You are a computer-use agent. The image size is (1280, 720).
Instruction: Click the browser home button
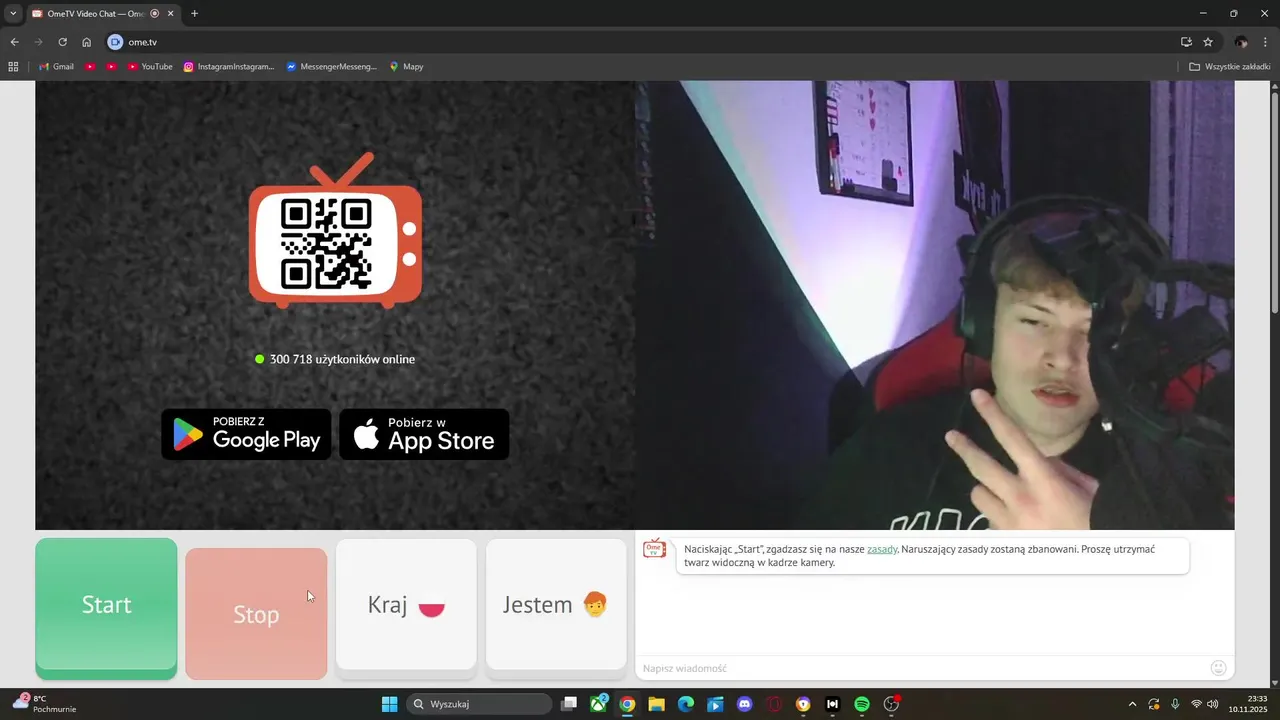click(87, 42)
